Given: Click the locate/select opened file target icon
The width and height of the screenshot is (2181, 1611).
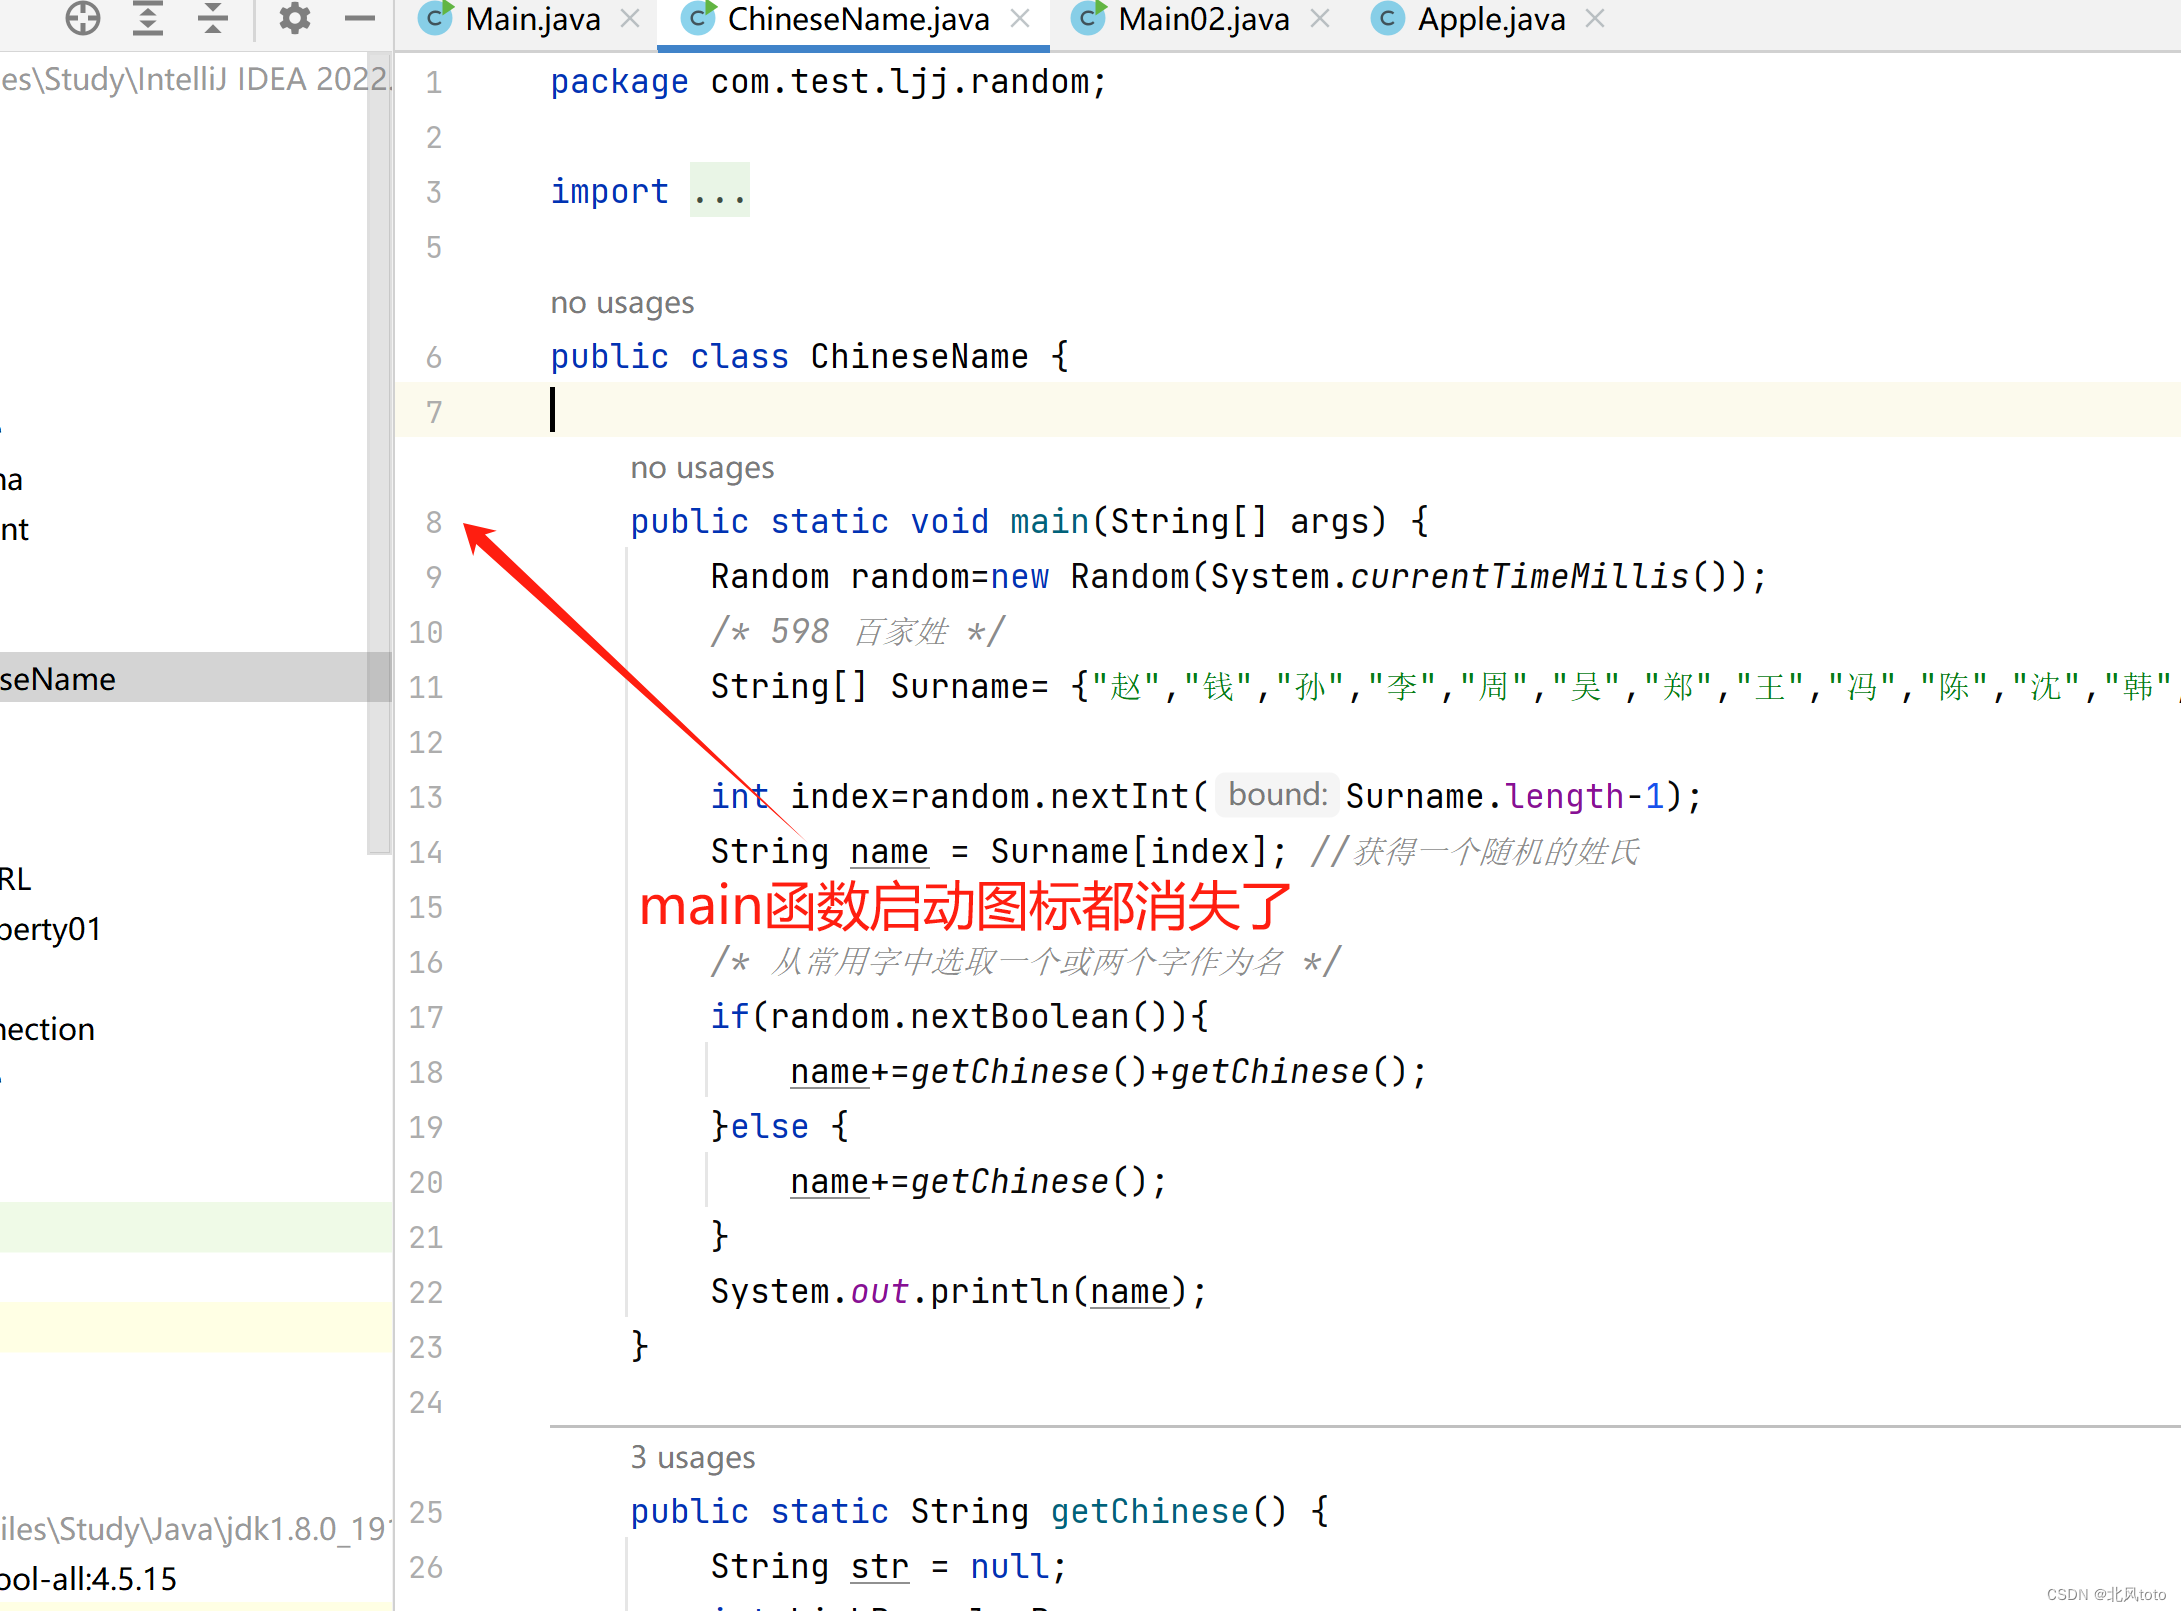Looking at the screenshot, I should (83, 18).
